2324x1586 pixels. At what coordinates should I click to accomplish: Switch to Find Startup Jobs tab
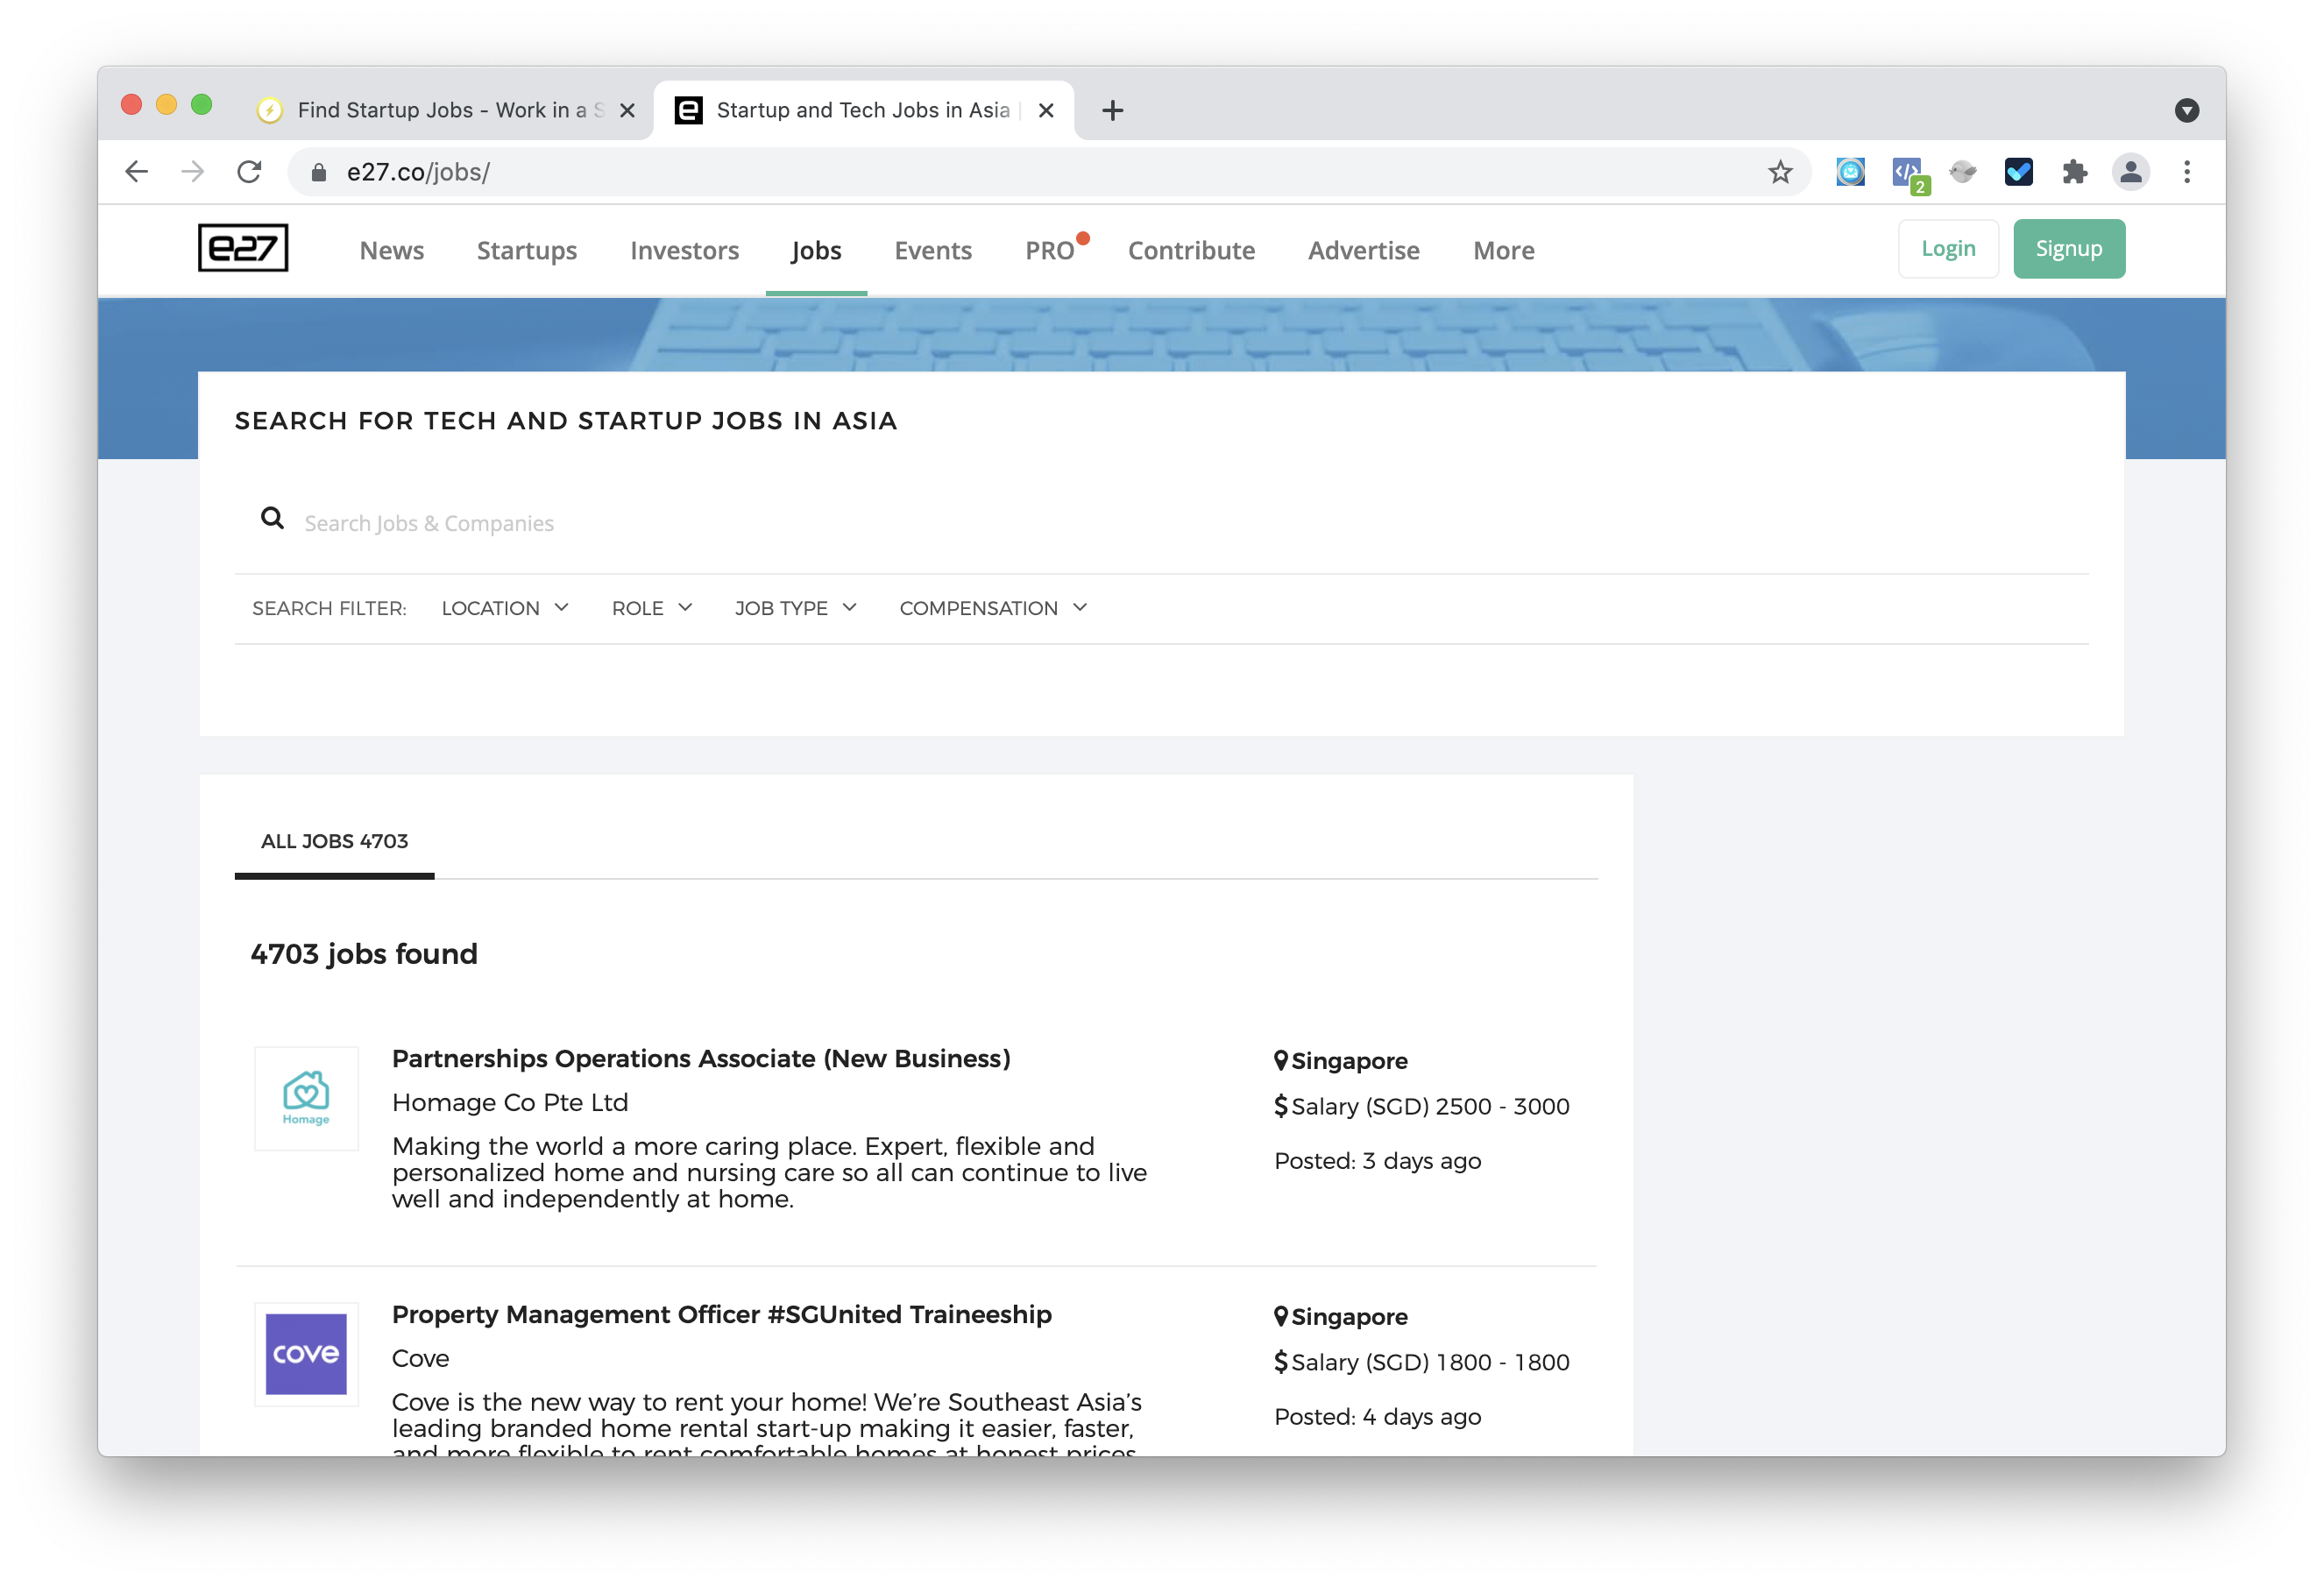click(440, 110)
